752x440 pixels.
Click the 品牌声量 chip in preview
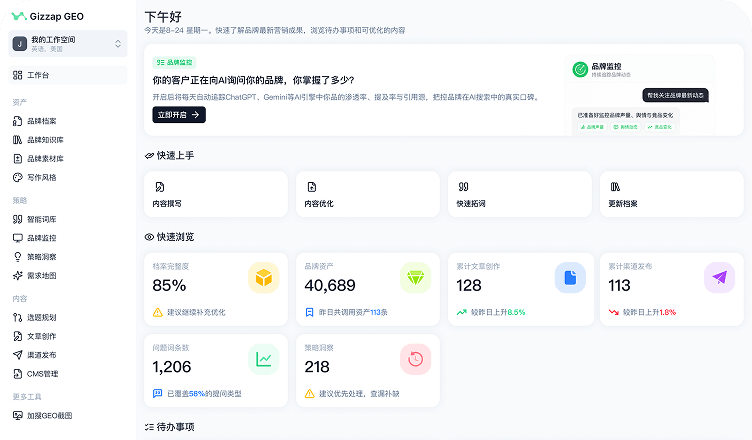click(x=592, y=127)
